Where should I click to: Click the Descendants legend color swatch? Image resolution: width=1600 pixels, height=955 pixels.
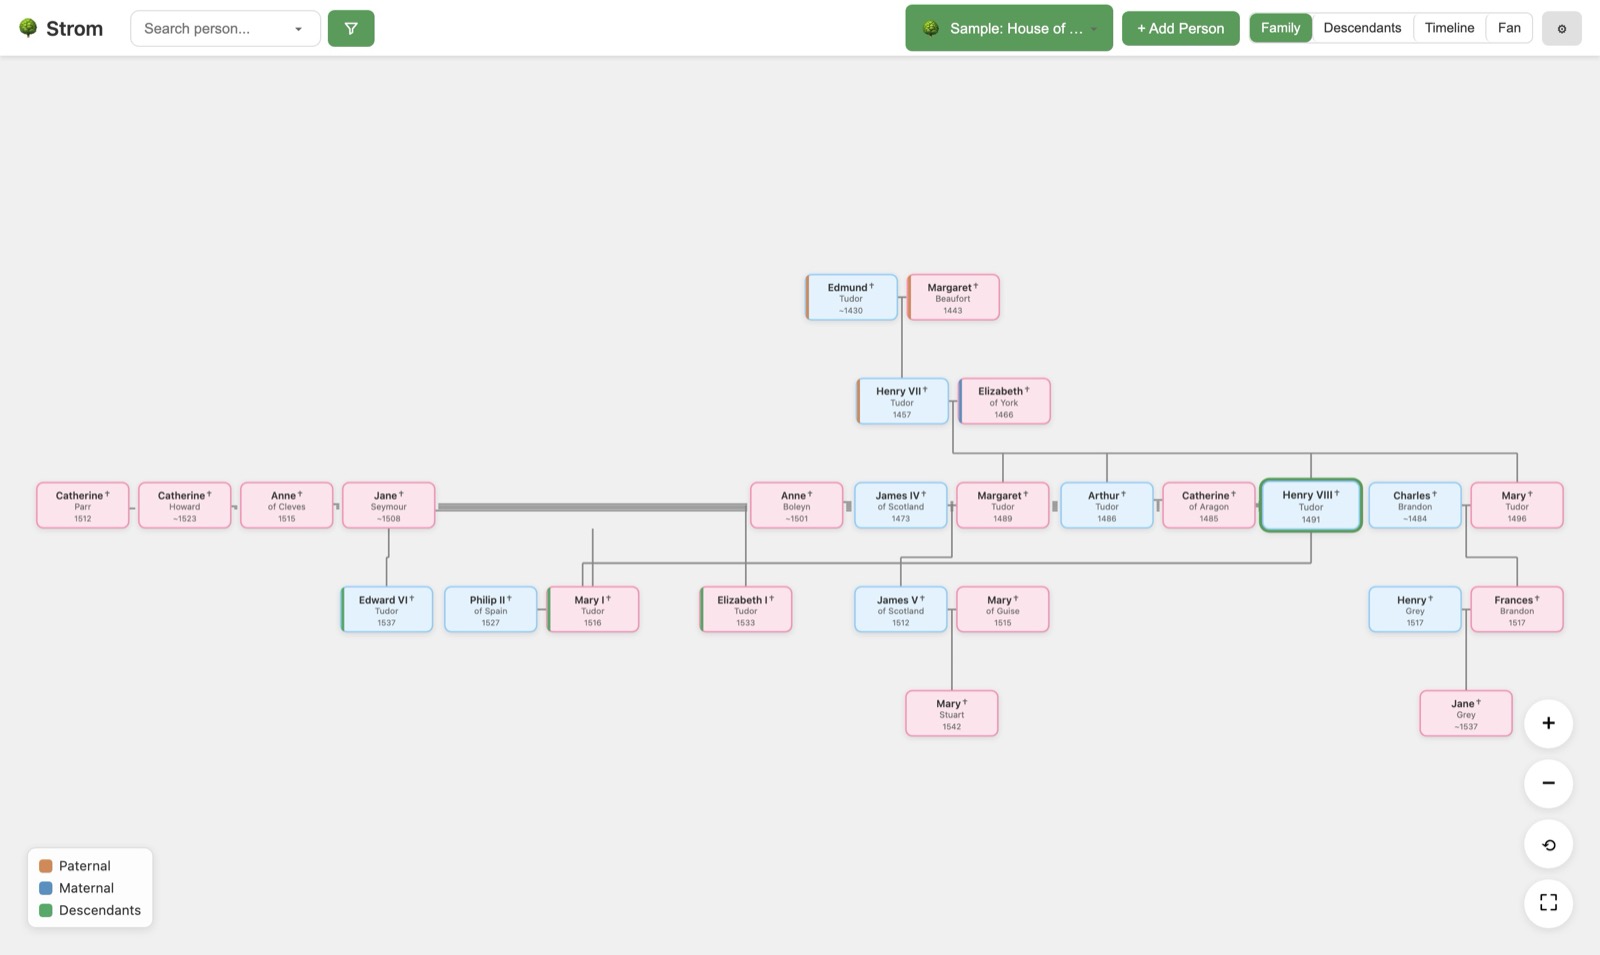(45, 910)
